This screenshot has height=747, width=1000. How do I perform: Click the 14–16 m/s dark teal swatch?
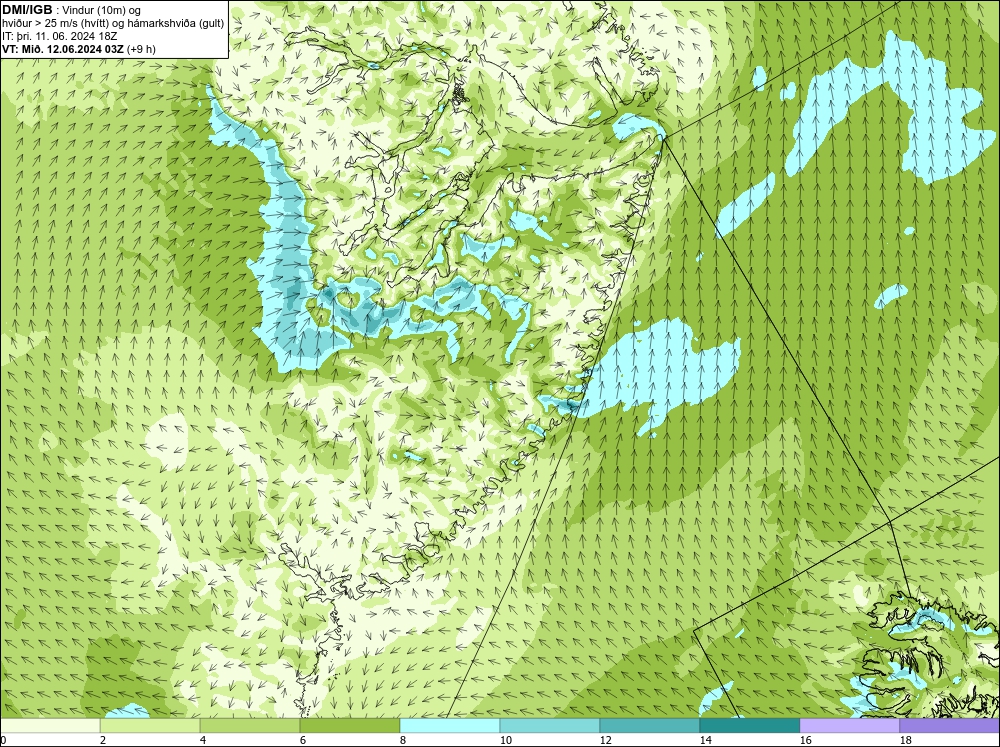pos(749,726)
